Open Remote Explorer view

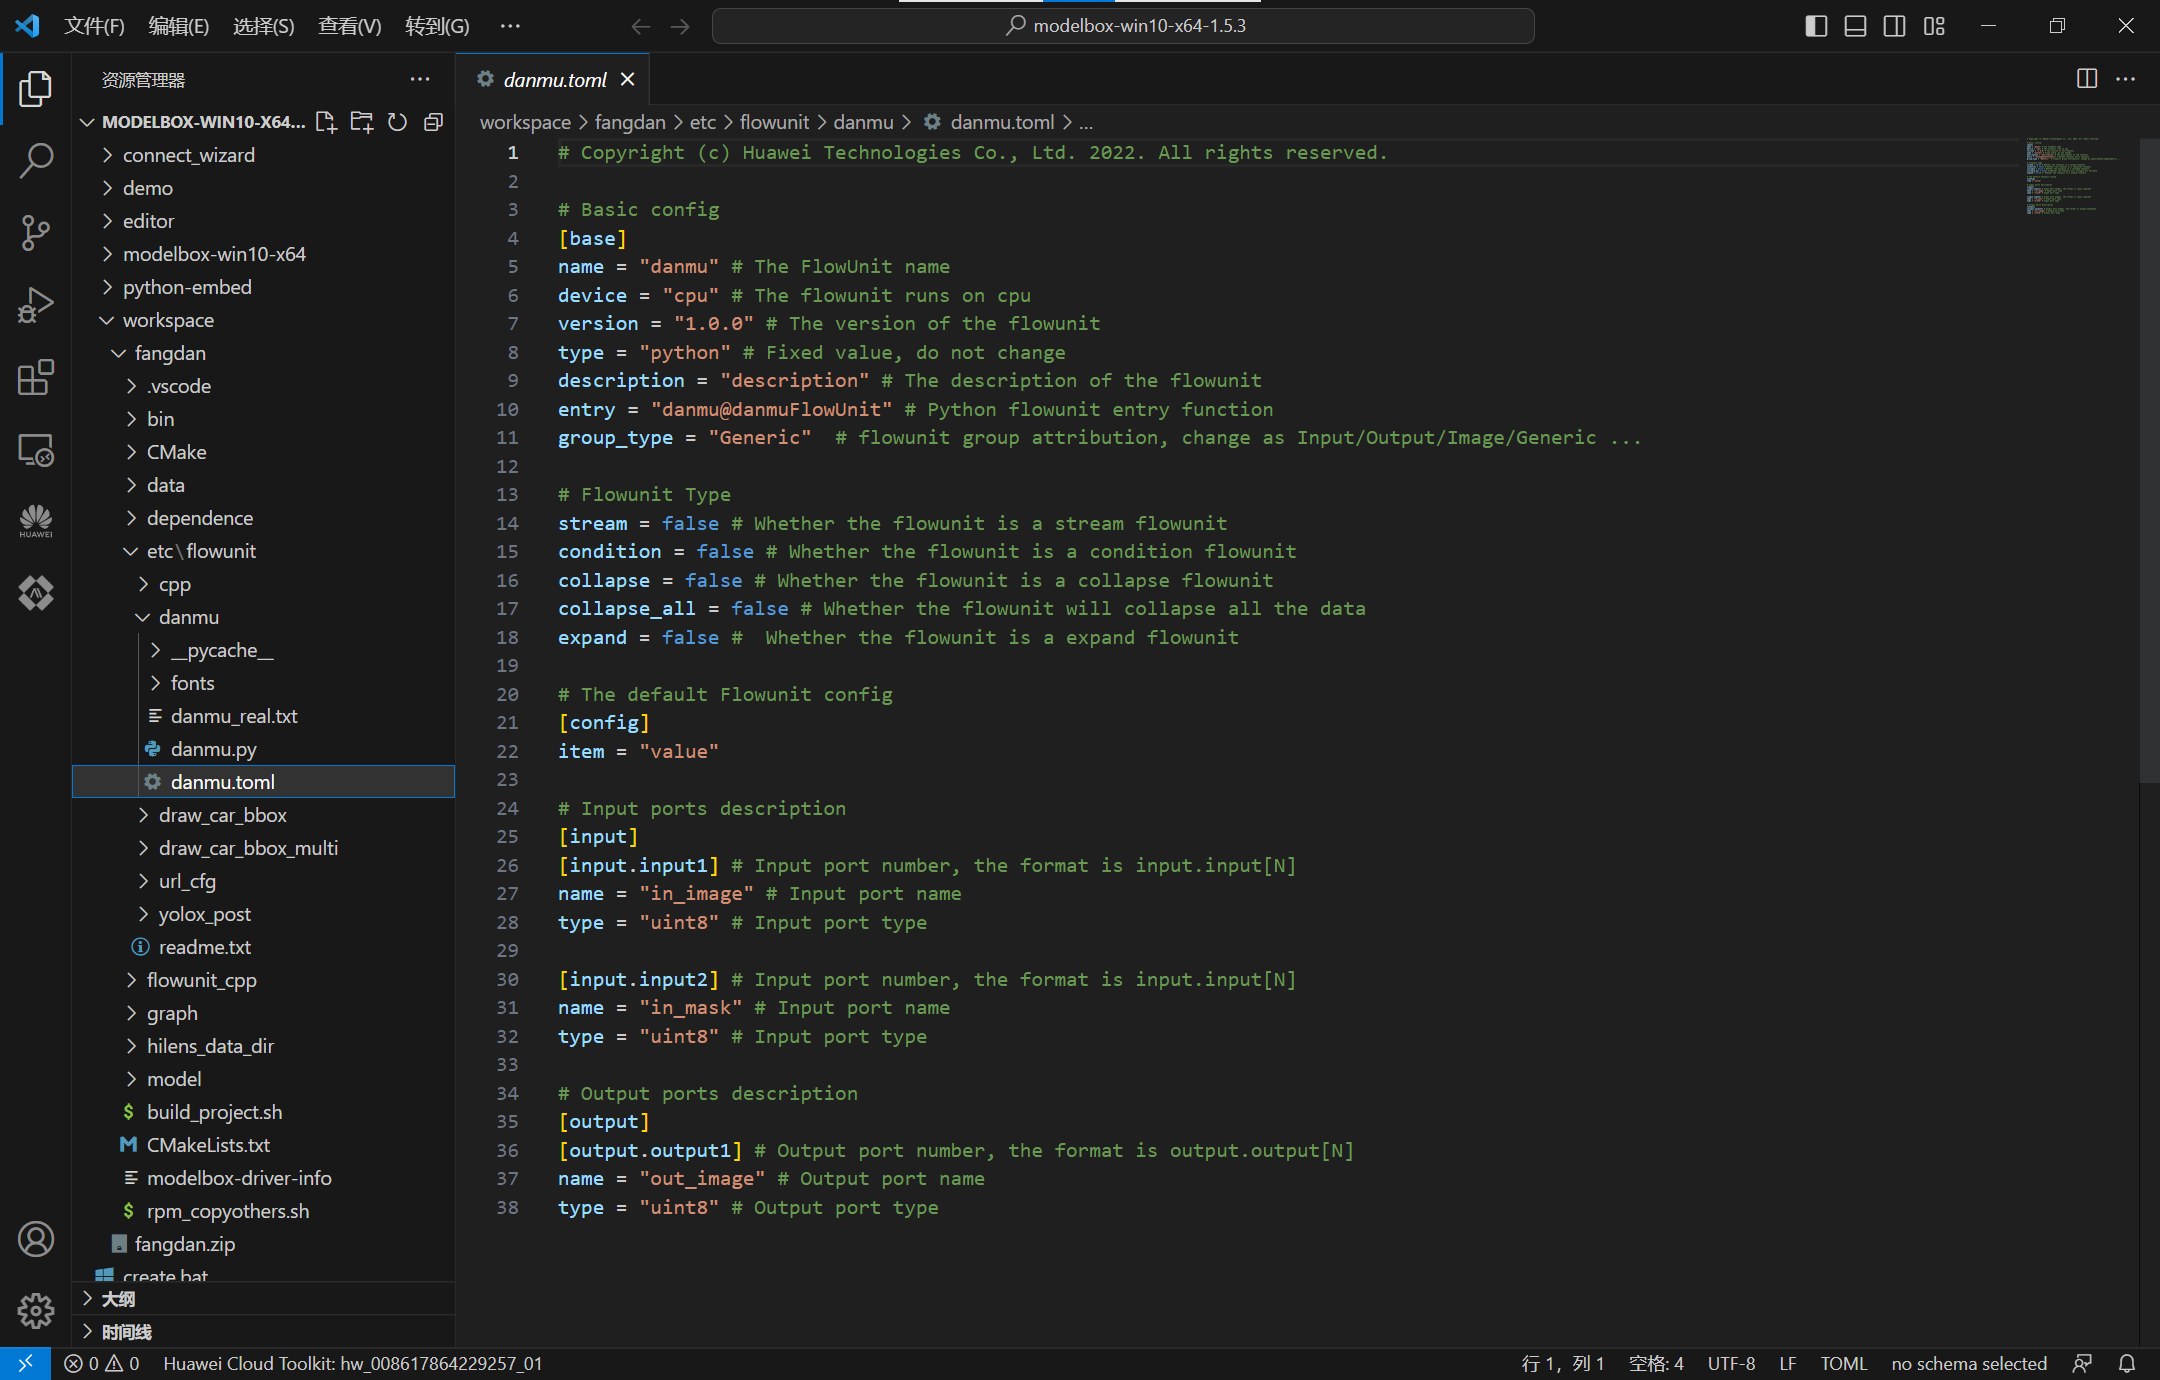pyautogui.click(x=36, y=450)
